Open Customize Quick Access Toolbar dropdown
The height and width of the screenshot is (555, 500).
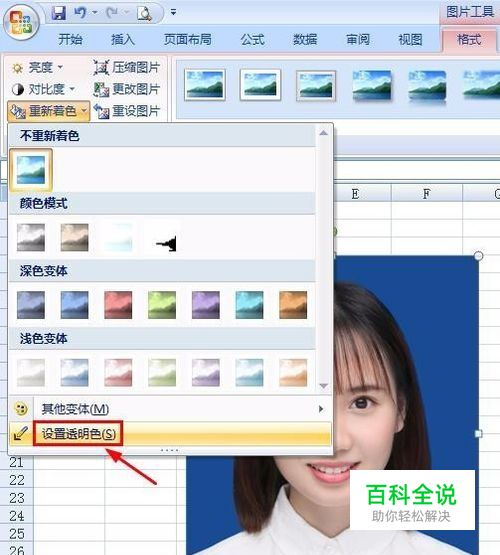tap(173, 12)
